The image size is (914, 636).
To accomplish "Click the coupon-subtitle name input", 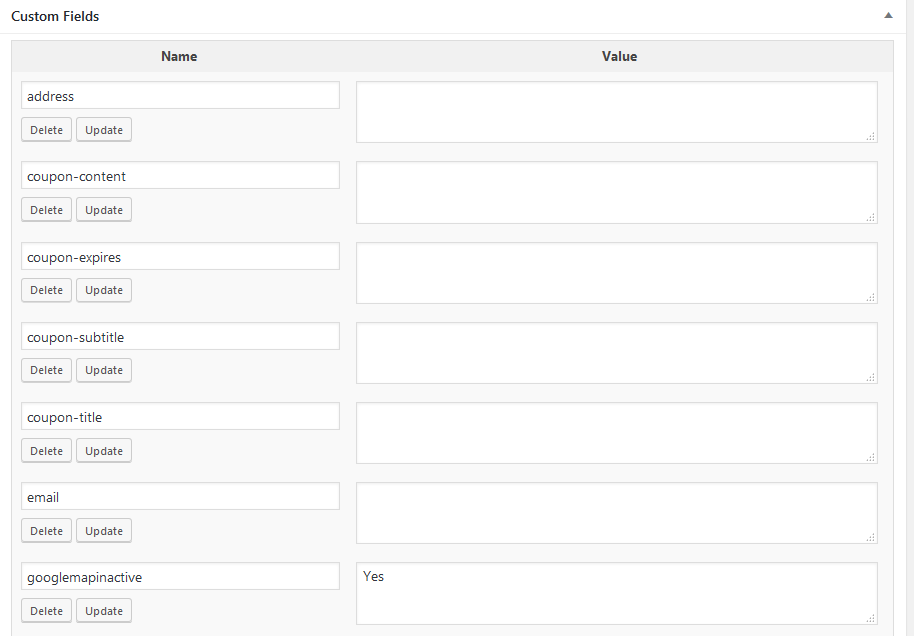I will pos(180,337).
